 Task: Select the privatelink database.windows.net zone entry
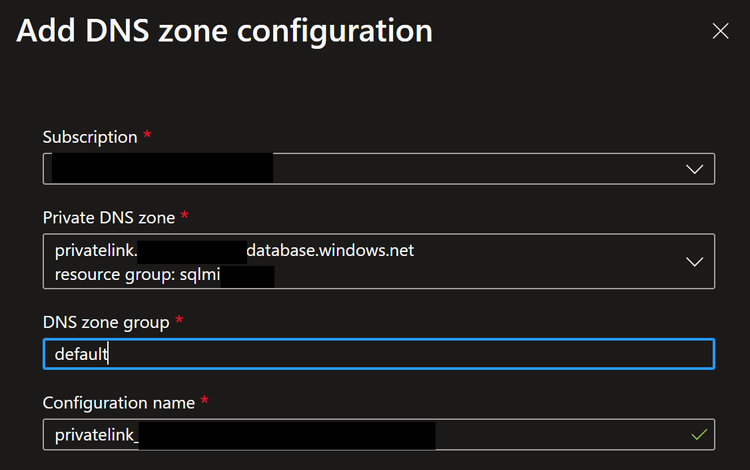click(x=330, y=251)
